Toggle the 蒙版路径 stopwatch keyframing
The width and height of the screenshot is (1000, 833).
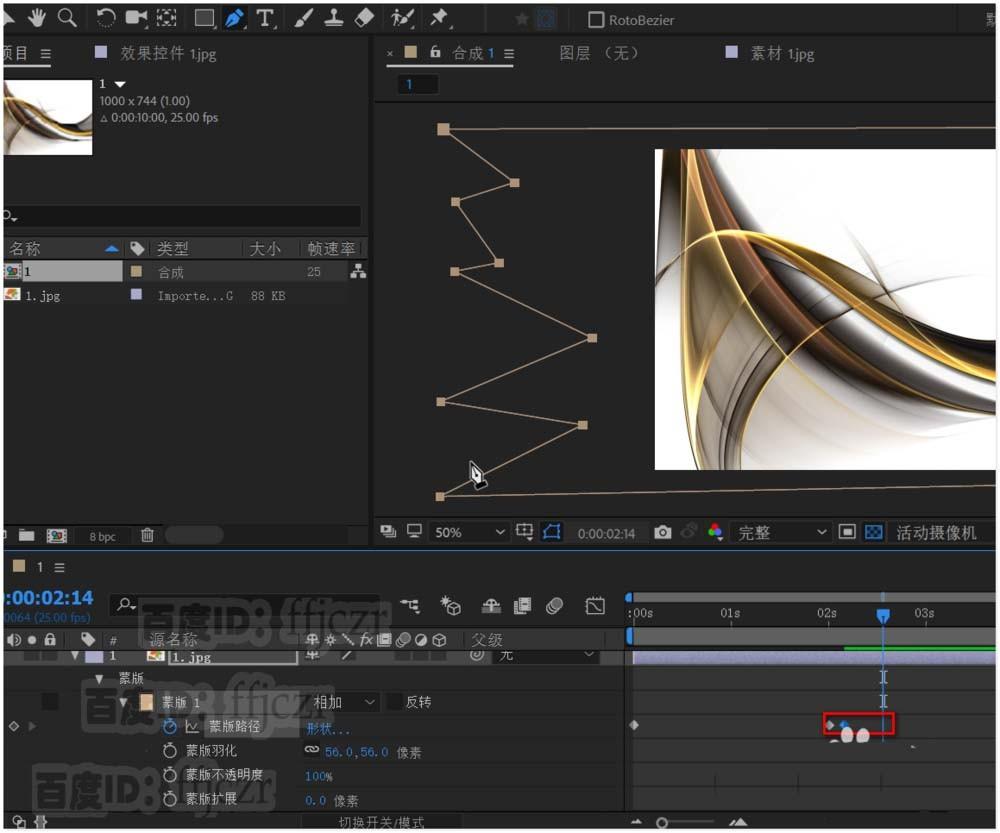coord(170,726)
